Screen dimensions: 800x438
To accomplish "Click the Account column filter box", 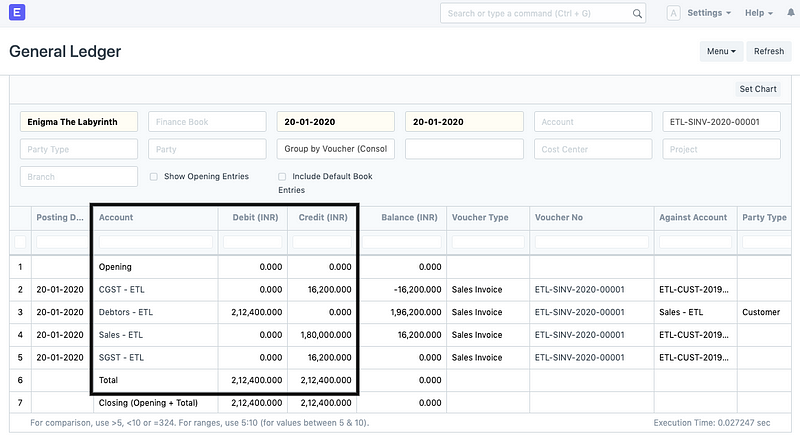I will point(155,242).
